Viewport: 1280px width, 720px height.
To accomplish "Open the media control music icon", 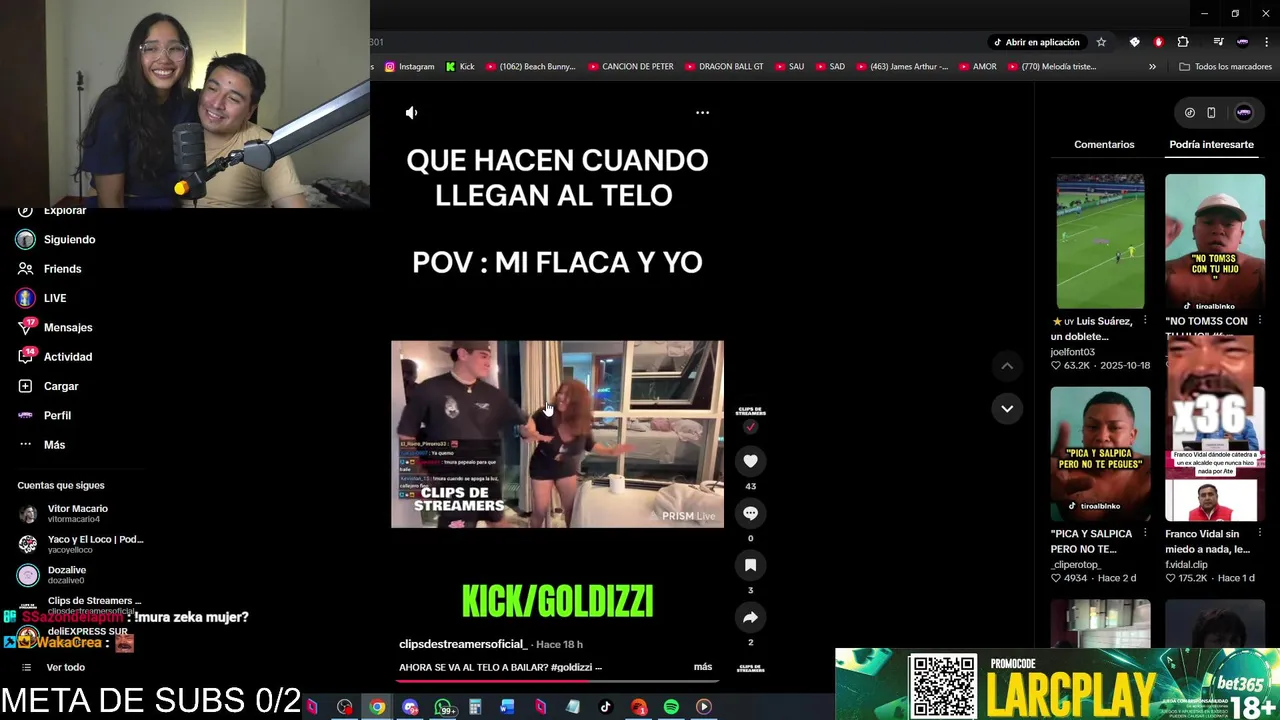I will pos(1218,42).
